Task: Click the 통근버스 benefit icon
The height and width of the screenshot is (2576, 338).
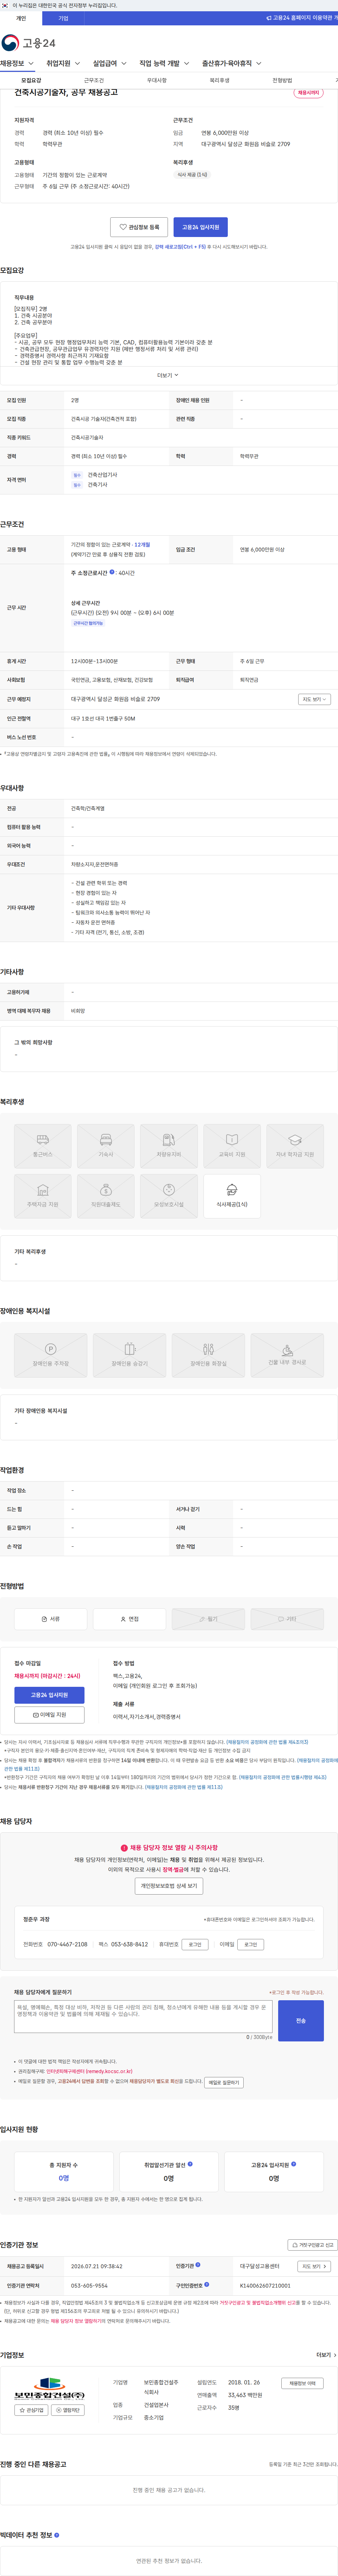Action: click(43, 1146)
